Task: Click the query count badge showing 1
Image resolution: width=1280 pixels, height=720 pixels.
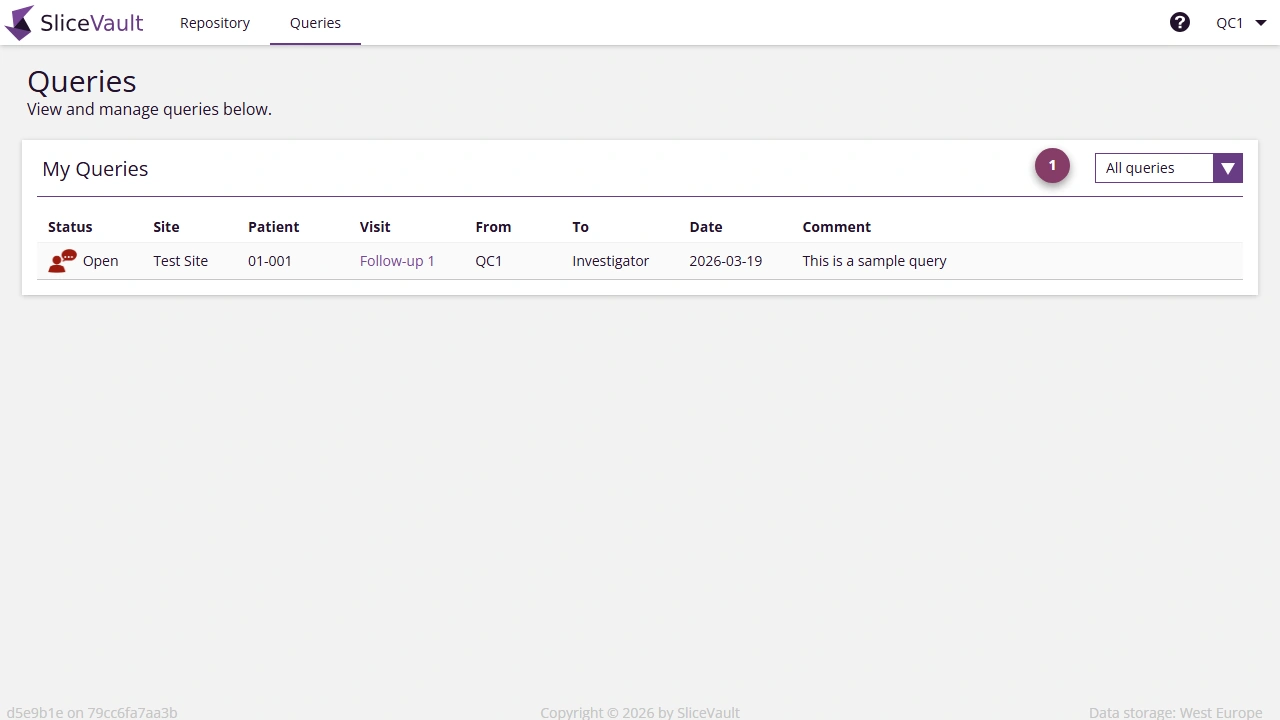Action: (1052, 165)
